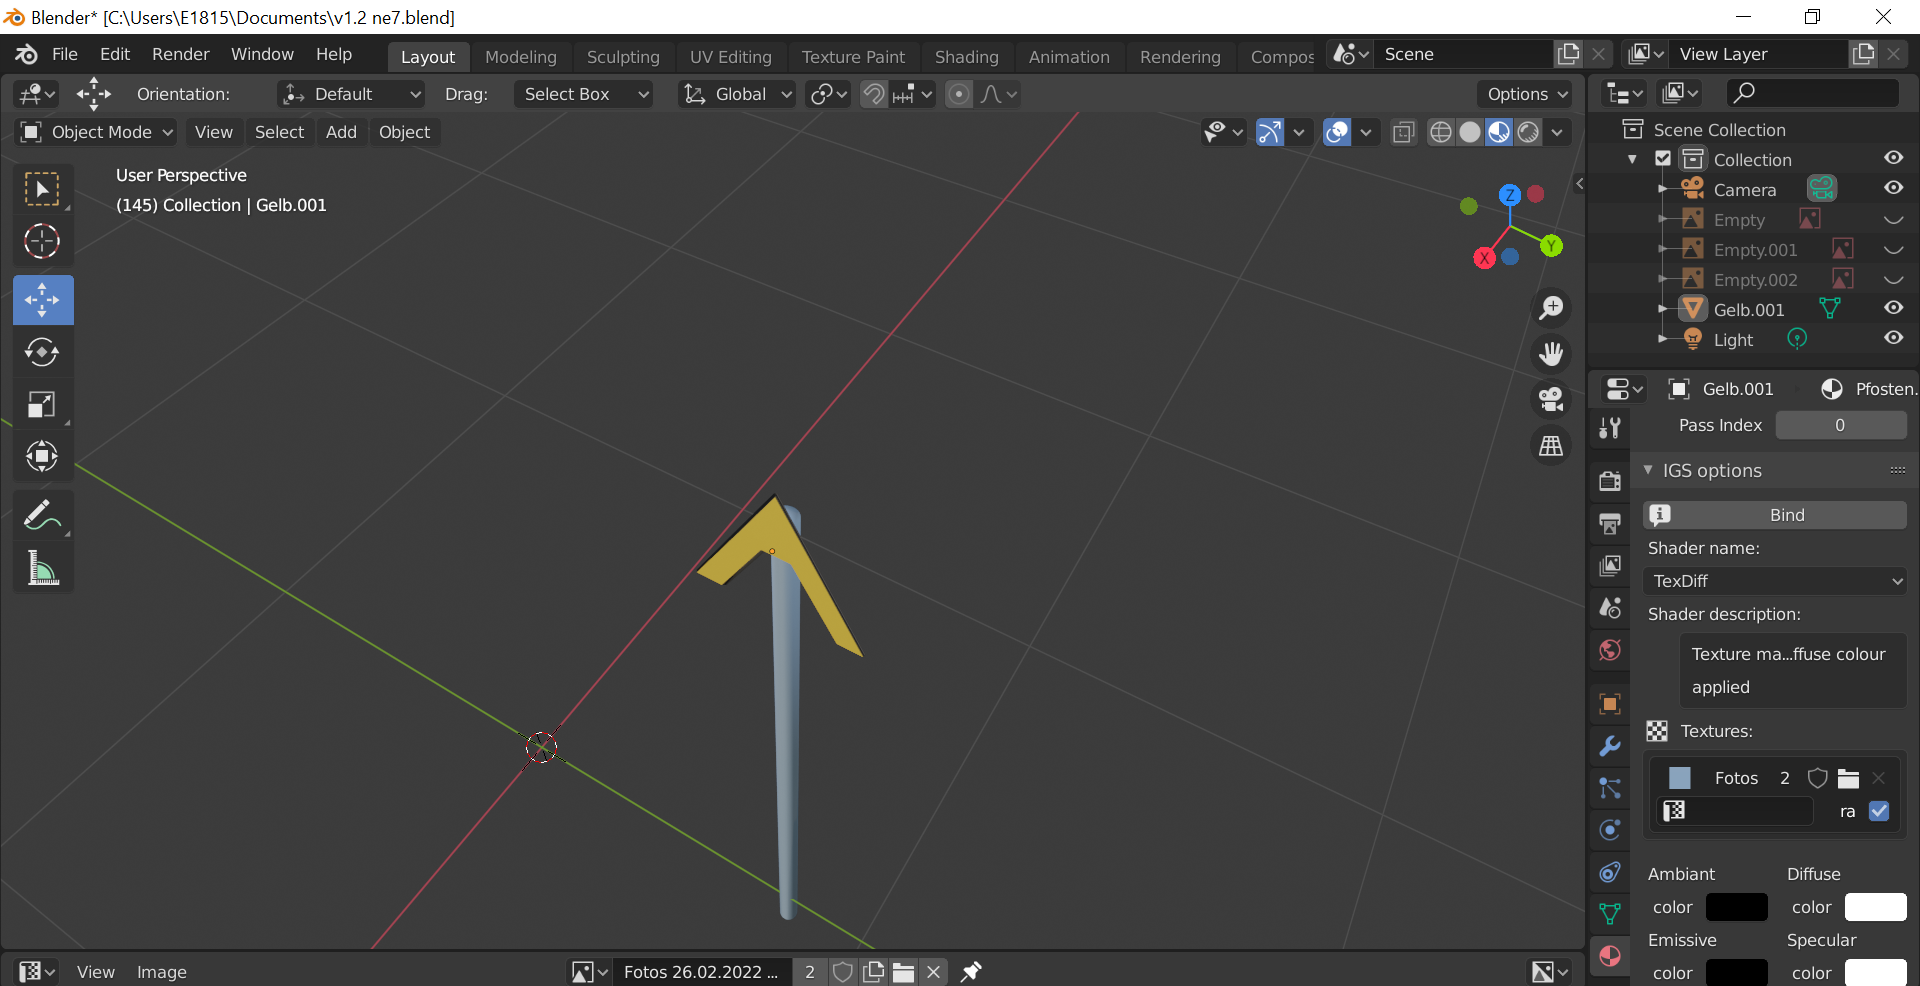Screen dimensions: 1920x986
Task: Select the Annotate pencil tool
Action: pyautogui.click(x=42, y=516)
